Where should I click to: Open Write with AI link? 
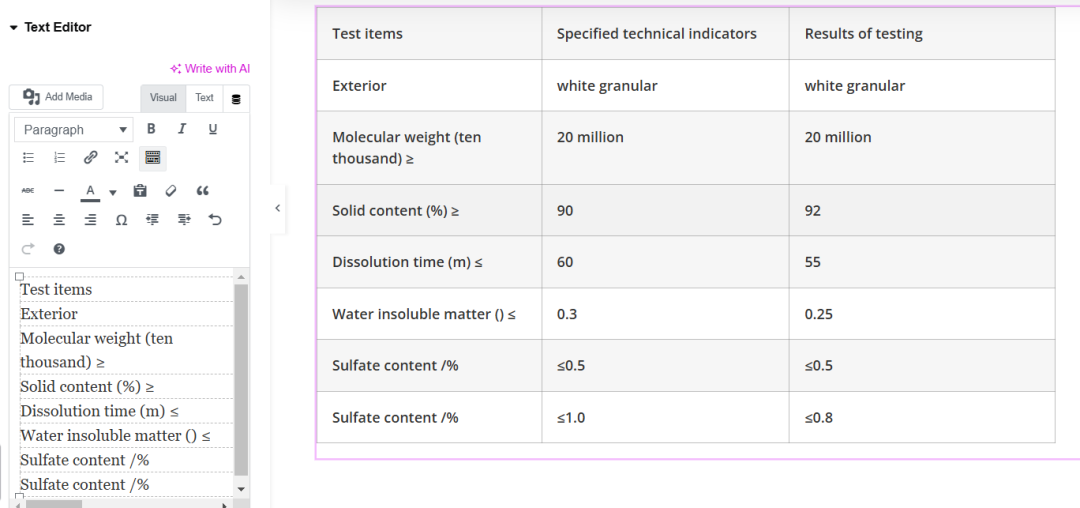(210, 69)
